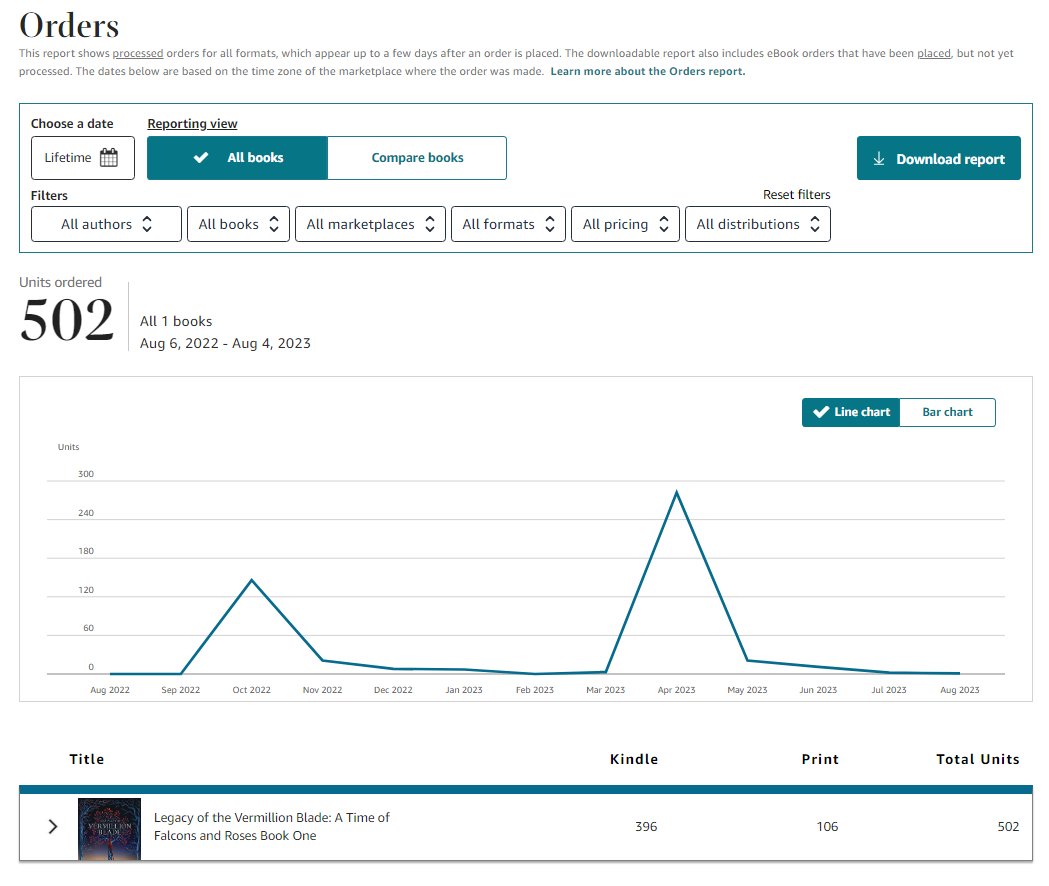Click the Kindle value 396

pos(646,826)
